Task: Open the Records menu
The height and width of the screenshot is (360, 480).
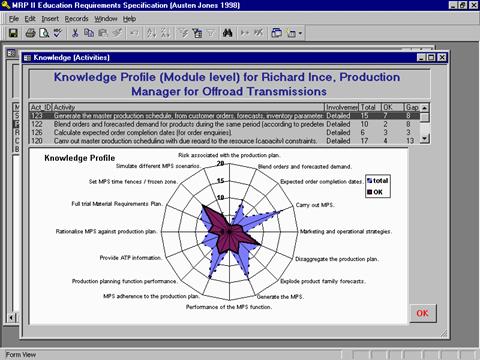Action: click(76, 19)
